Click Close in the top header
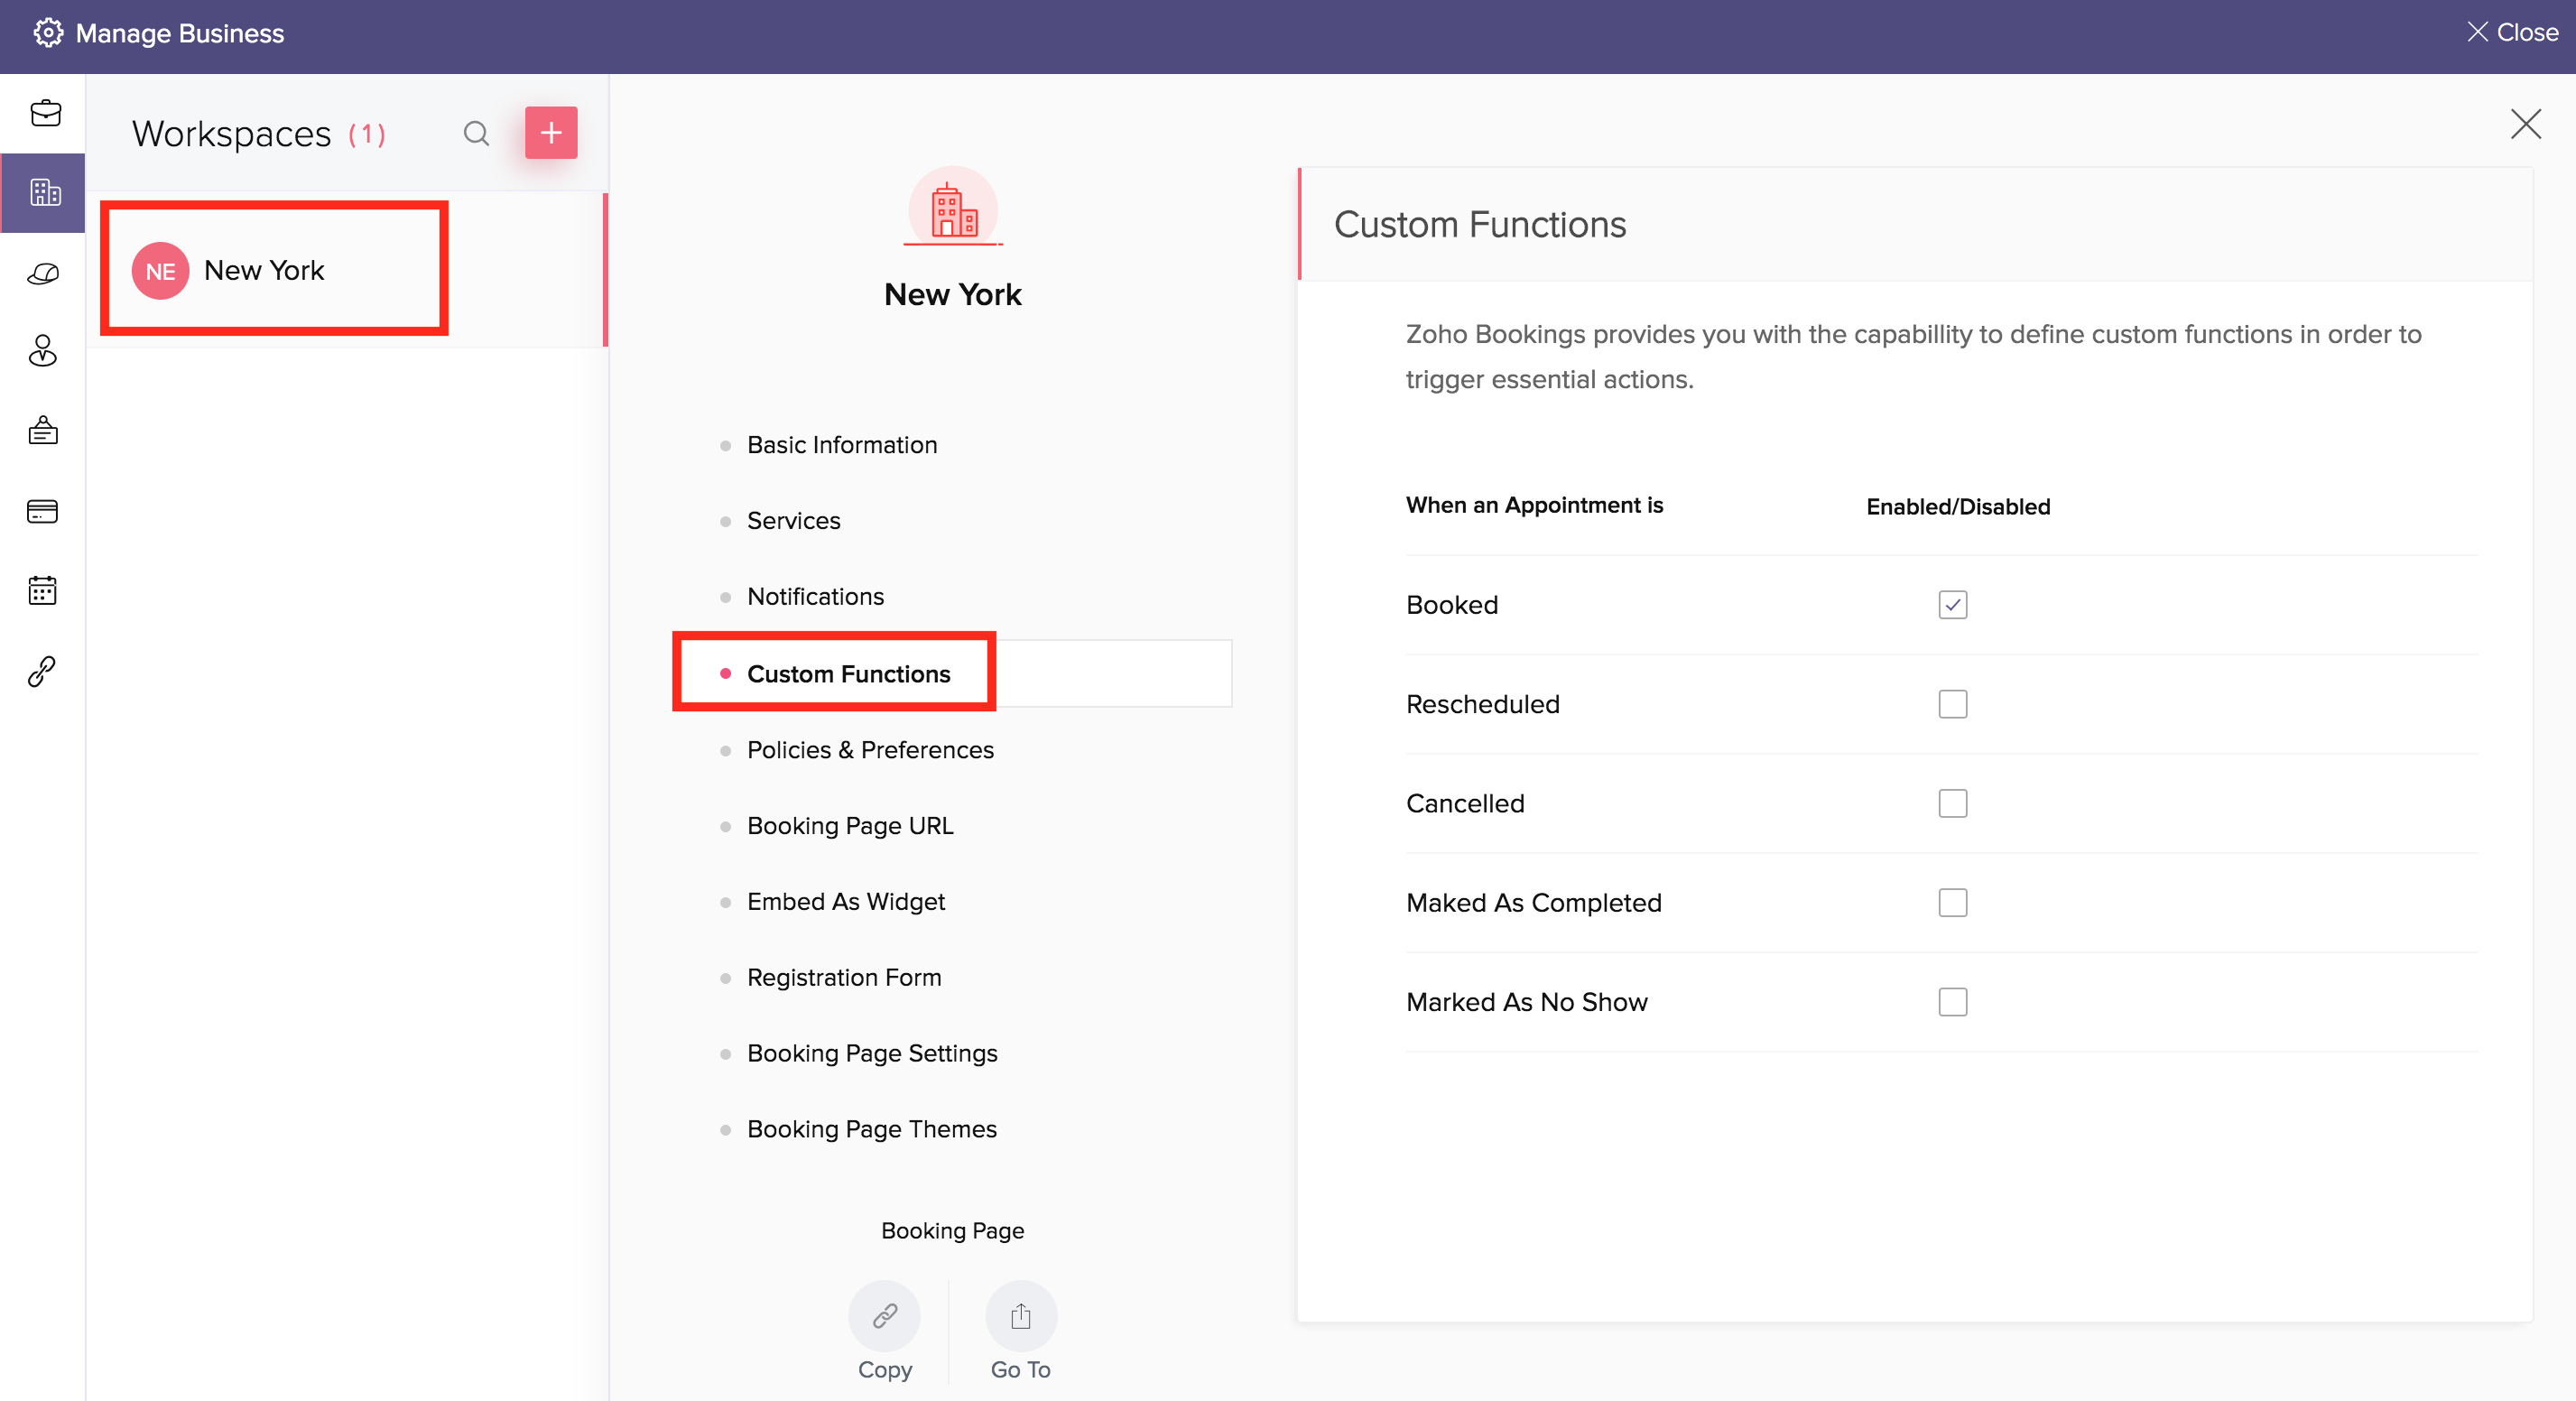This screenshot has height=1401, width=2576. point(2512,33)
